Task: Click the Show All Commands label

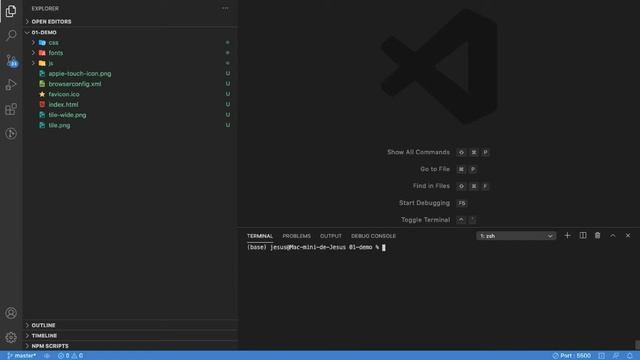Action: click(418, 152)
